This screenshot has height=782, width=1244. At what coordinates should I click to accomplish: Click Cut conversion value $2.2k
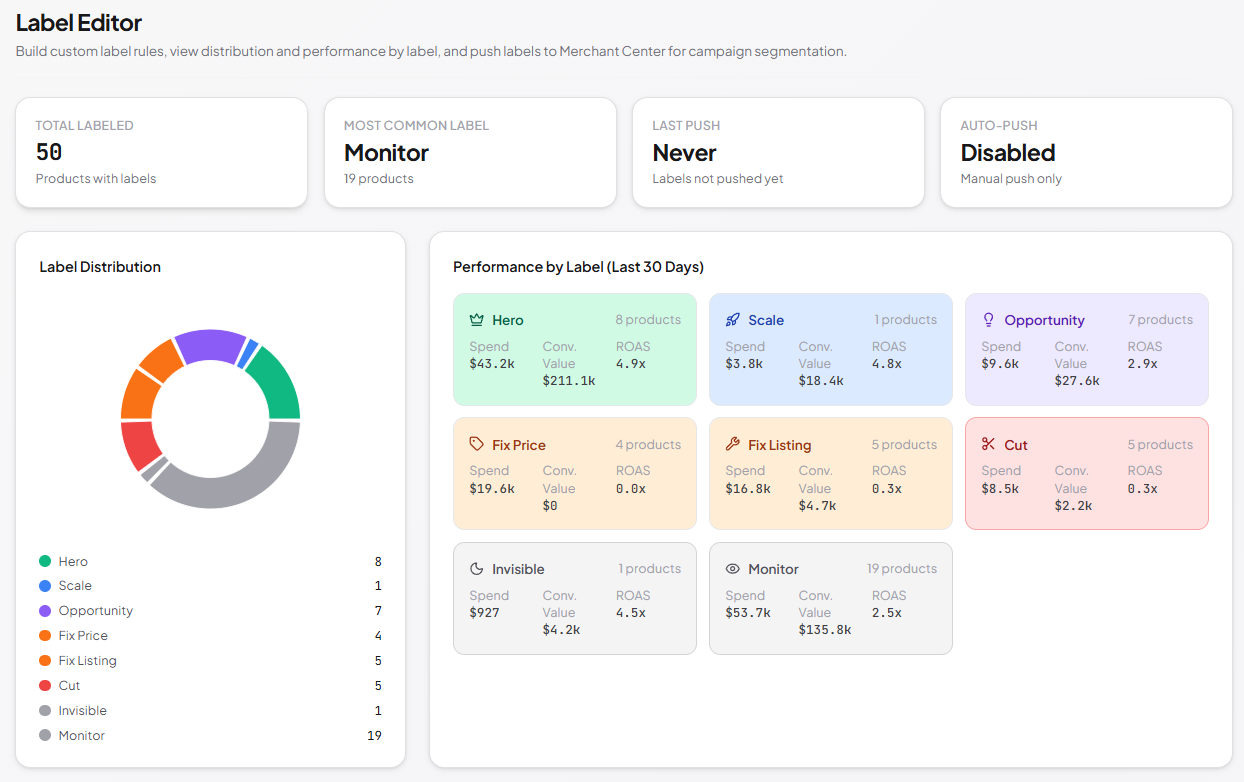tap(1073, 506)
